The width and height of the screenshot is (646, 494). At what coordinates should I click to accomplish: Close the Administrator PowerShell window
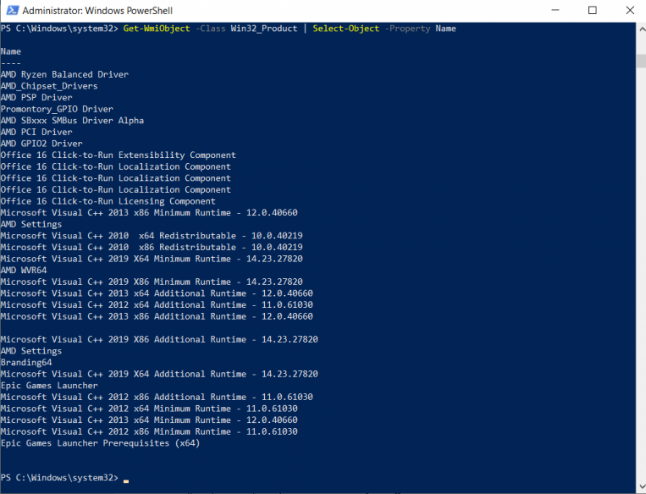click(x=630, y=10)
